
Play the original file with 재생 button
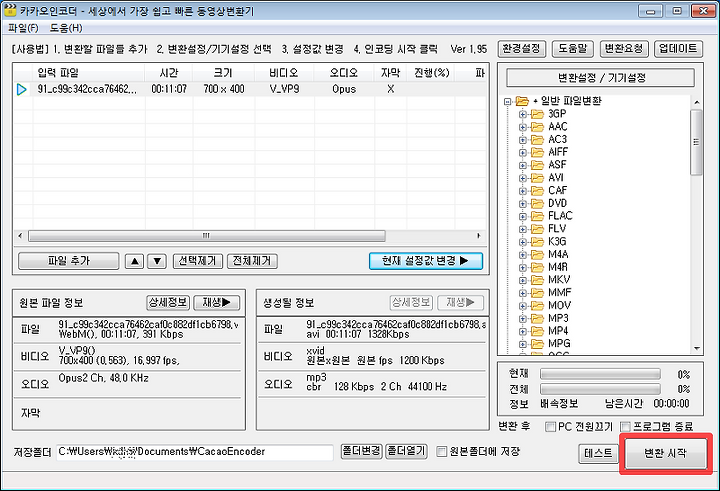click(217, 302)
